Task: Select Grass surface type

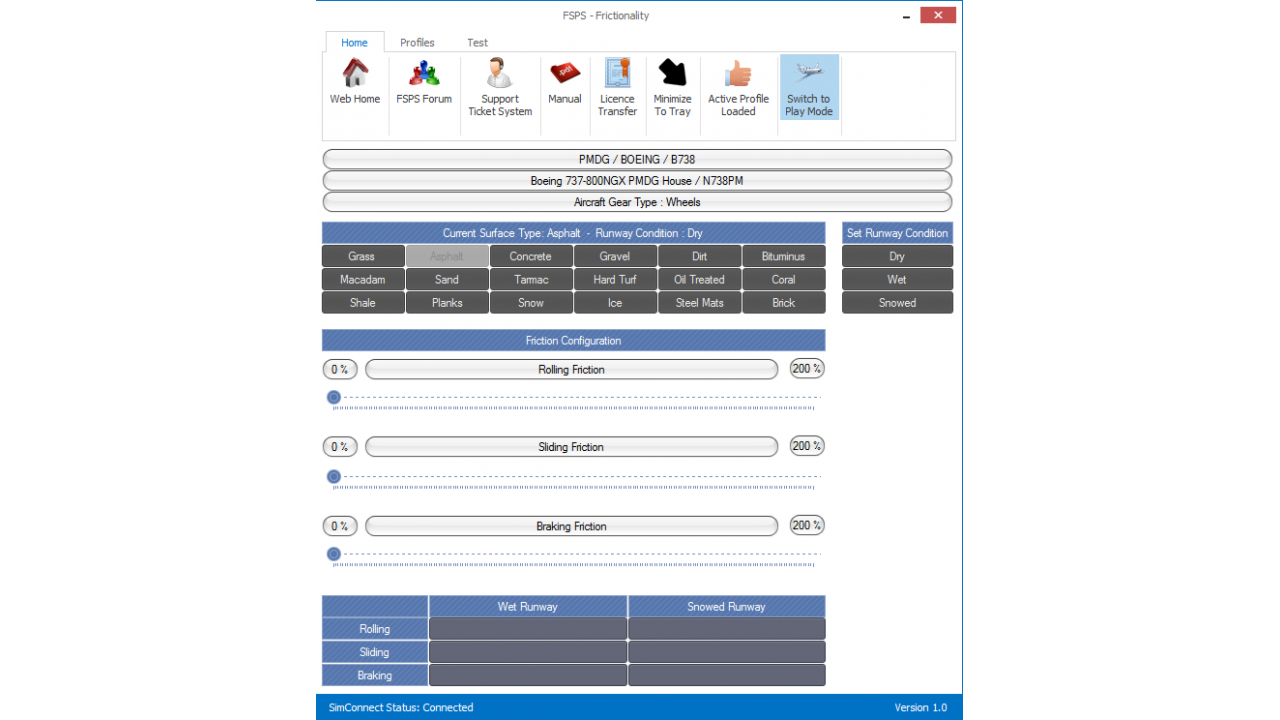Action: coord(363,256)
